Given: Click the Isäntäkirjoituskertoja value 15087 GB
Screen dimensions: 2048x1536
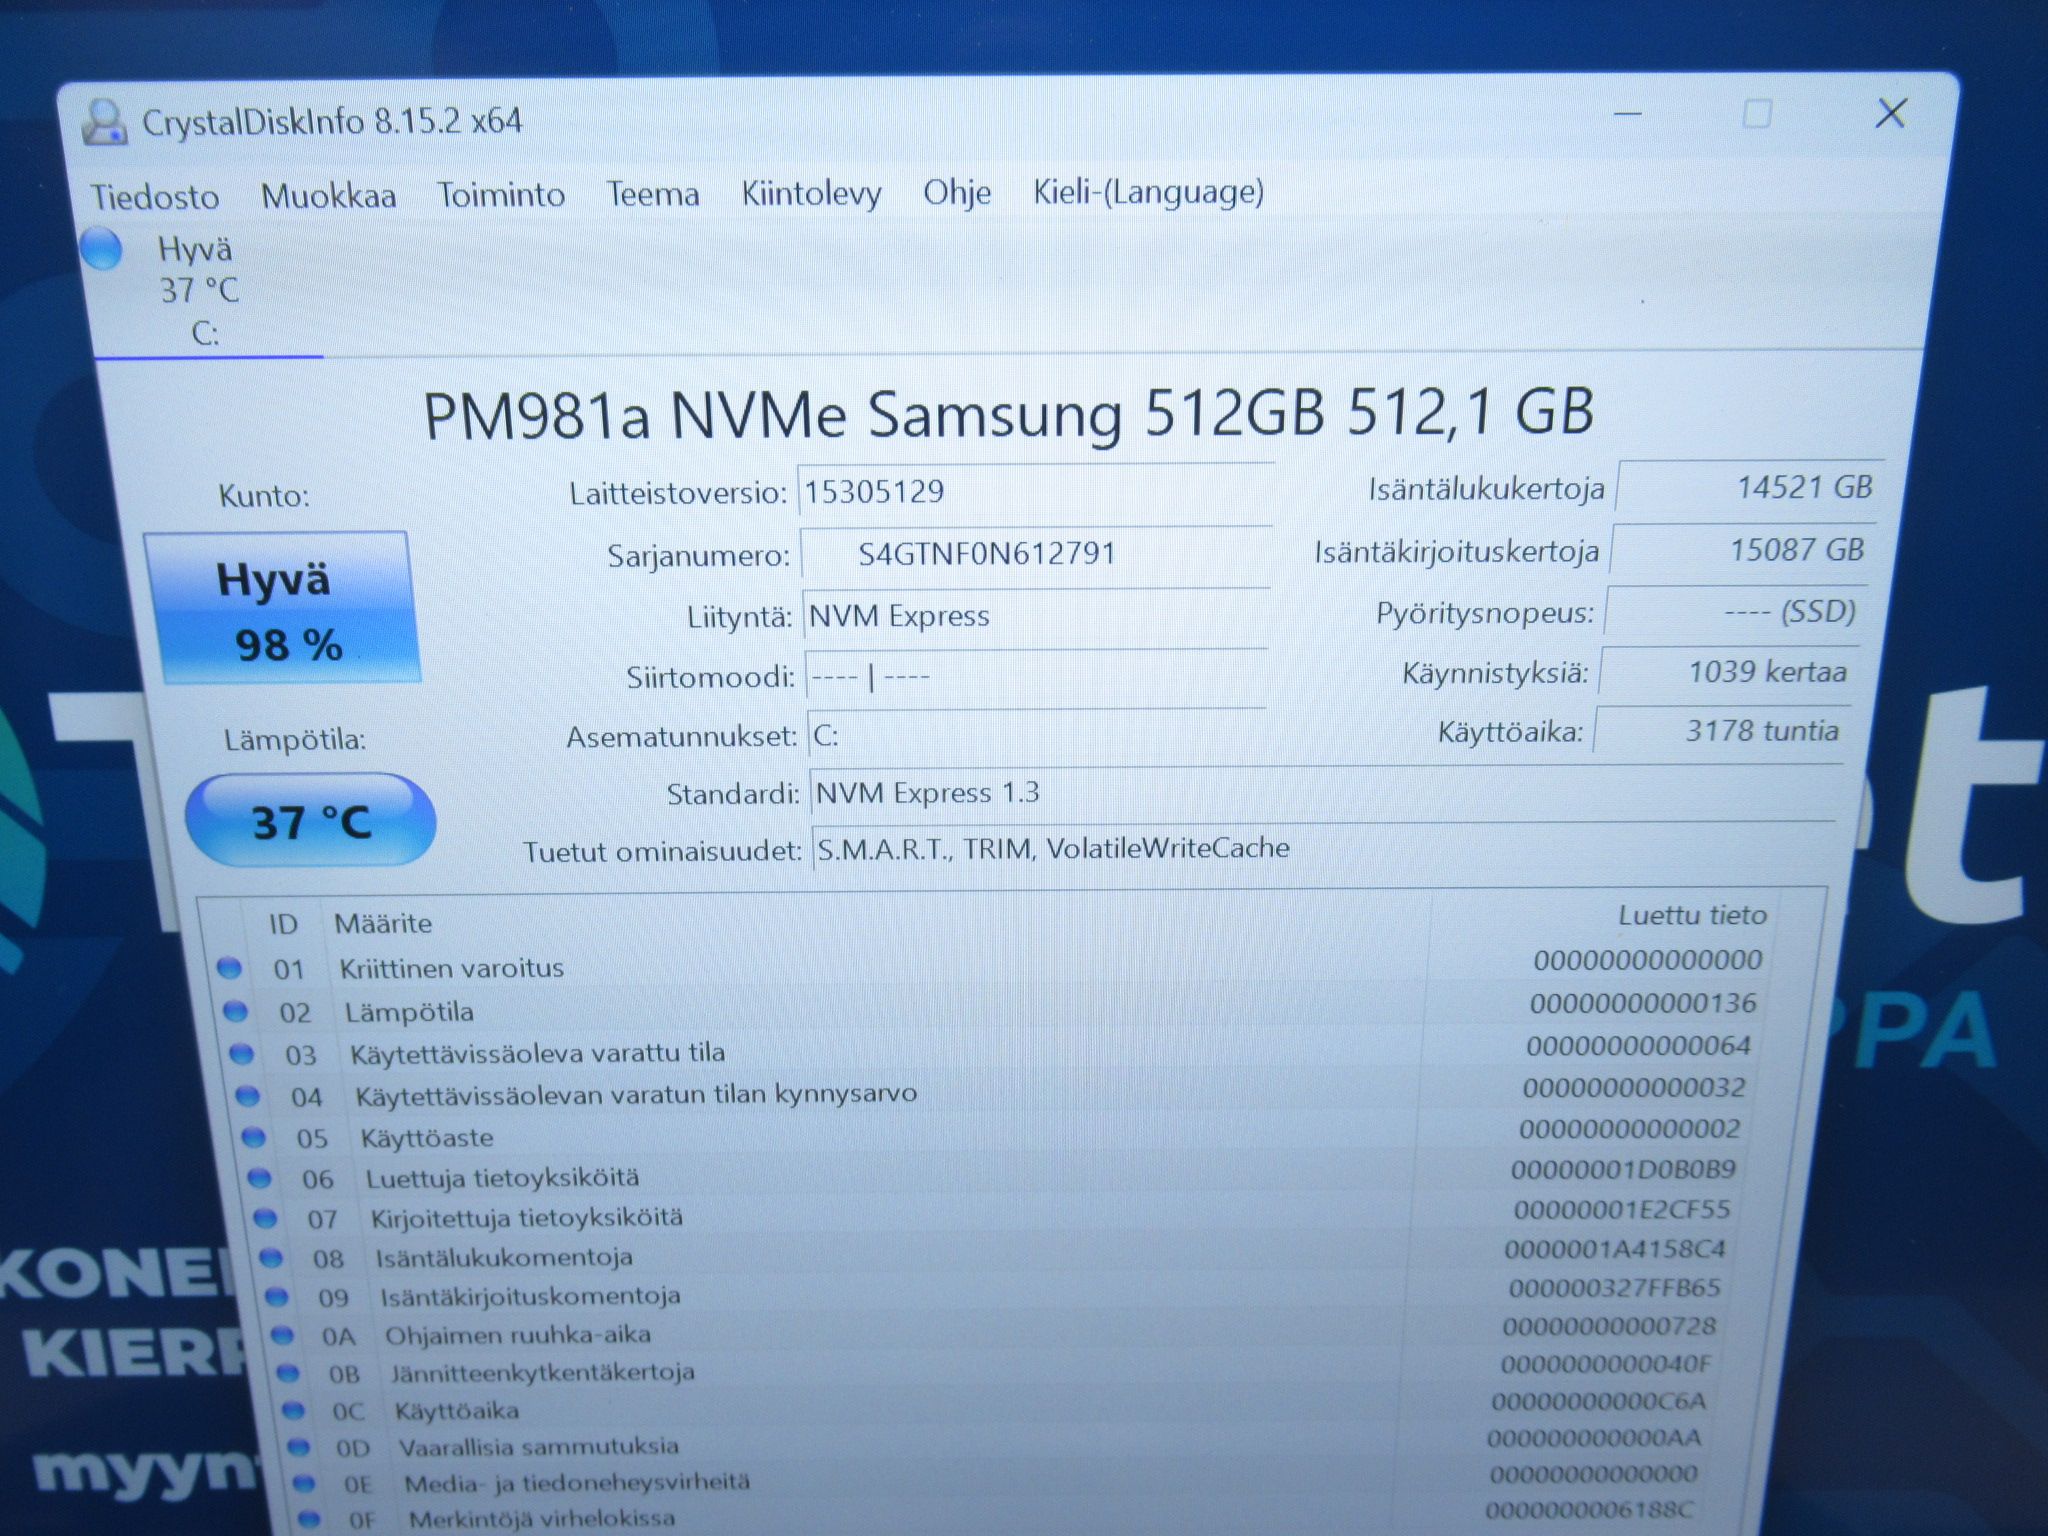Looking at the screenshot, I should pyautogui.click(x=1743, y=549).
